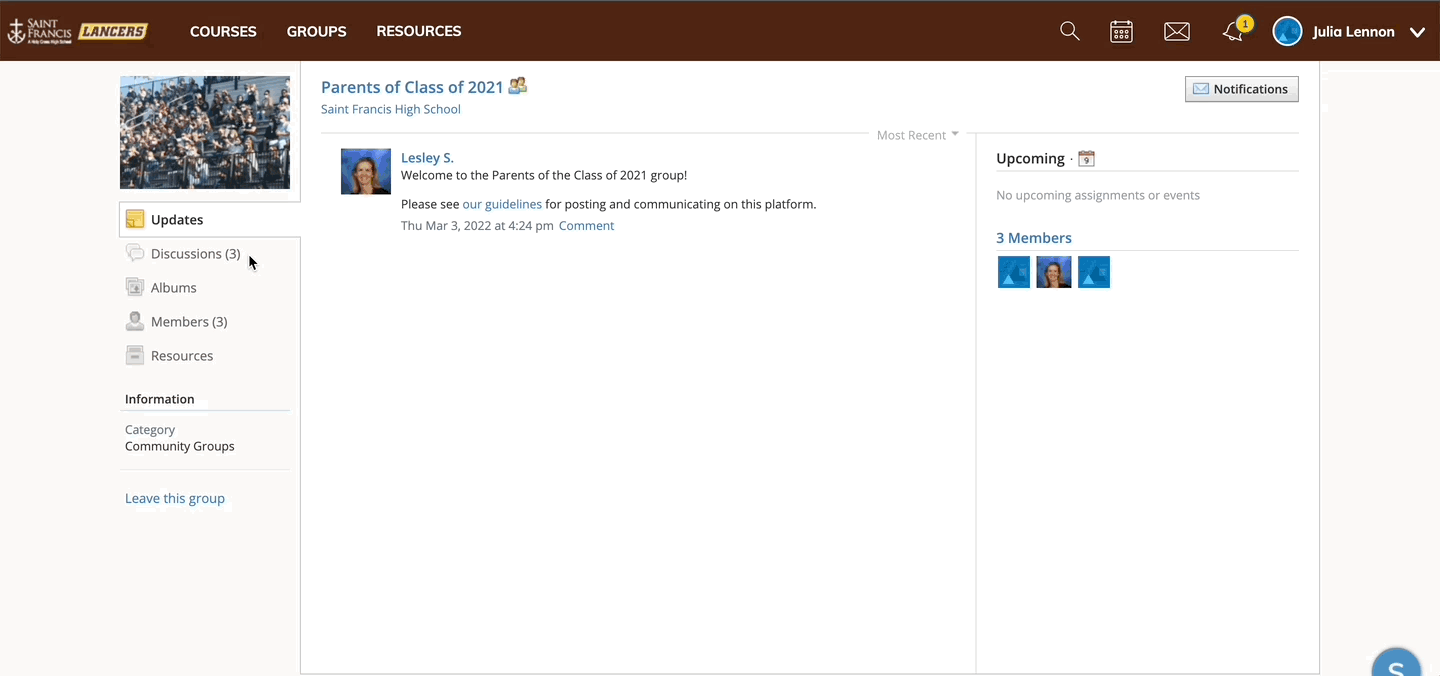Open the our guidelines link

click(502, 204)
